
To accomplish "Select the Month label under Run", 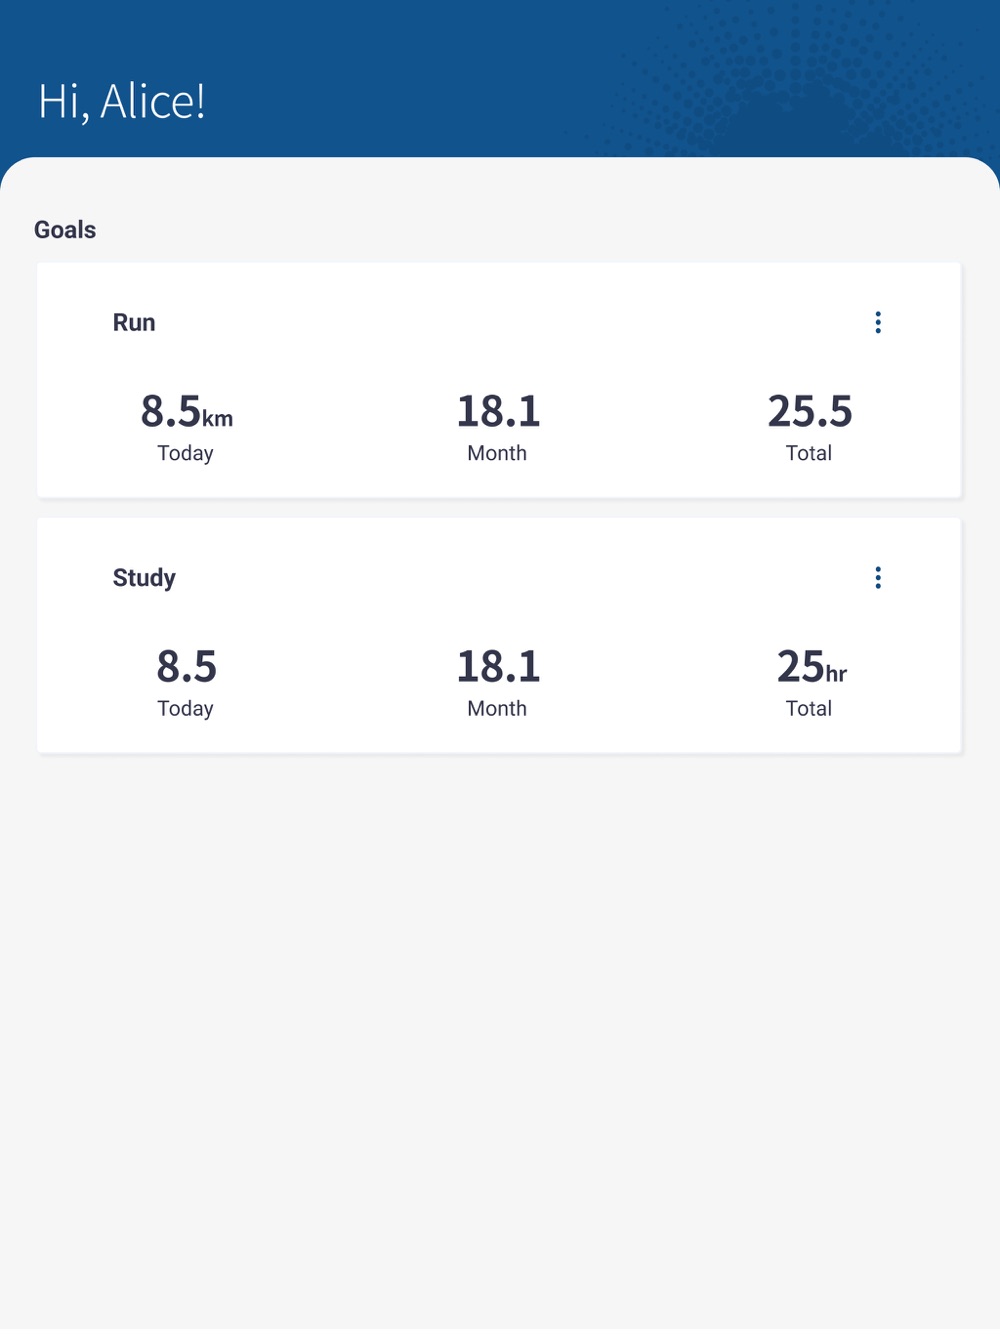I will 497,453.
